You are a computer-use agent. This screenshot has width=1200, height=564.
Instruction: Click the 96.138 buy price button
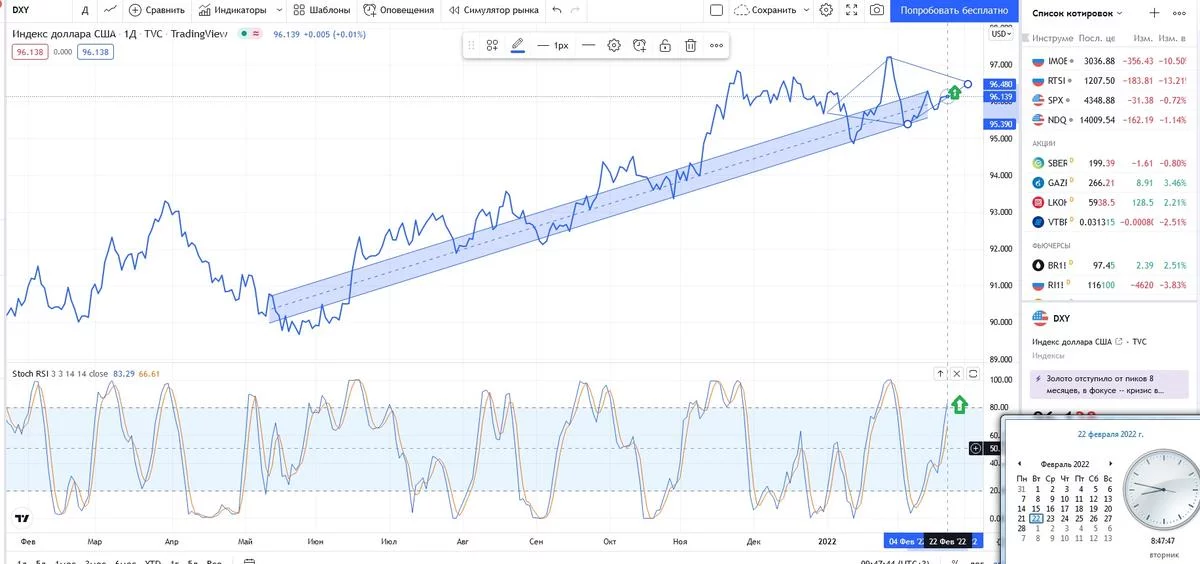[95, 52]
